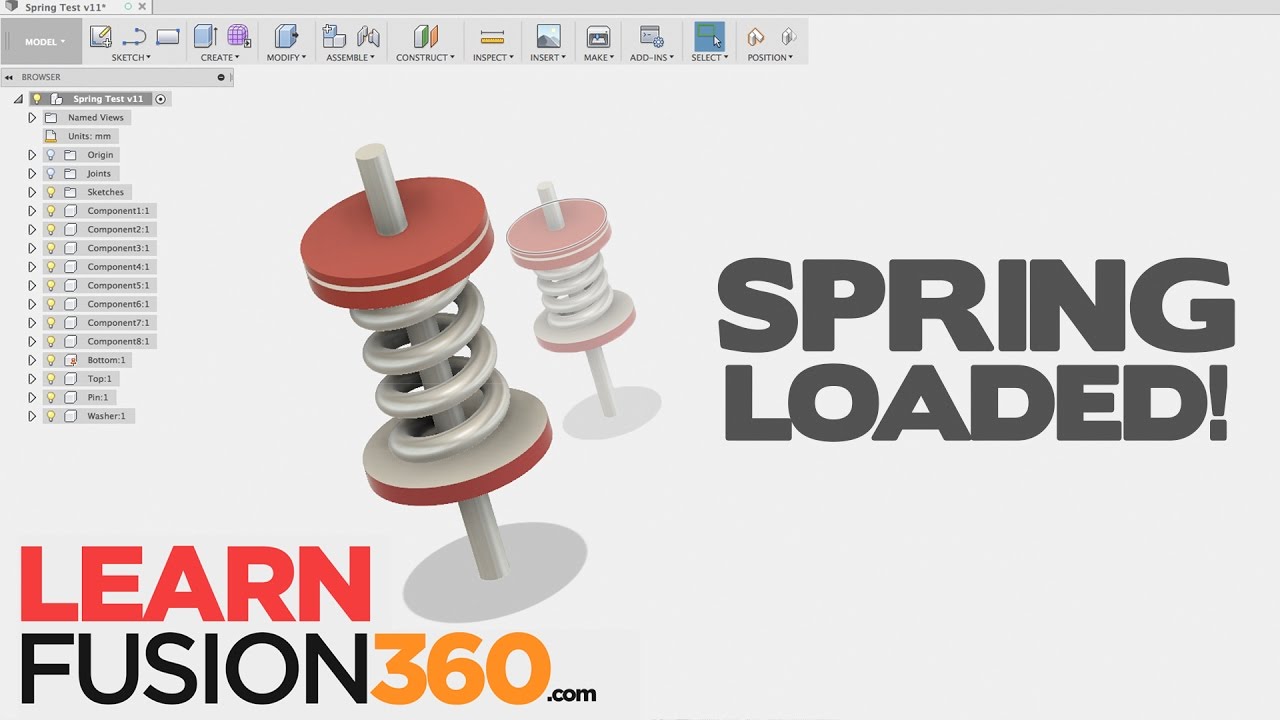1280x720 pixels.
Task: Collapse the Browser panel with double arrows
Action: click(x=7, y=77)
